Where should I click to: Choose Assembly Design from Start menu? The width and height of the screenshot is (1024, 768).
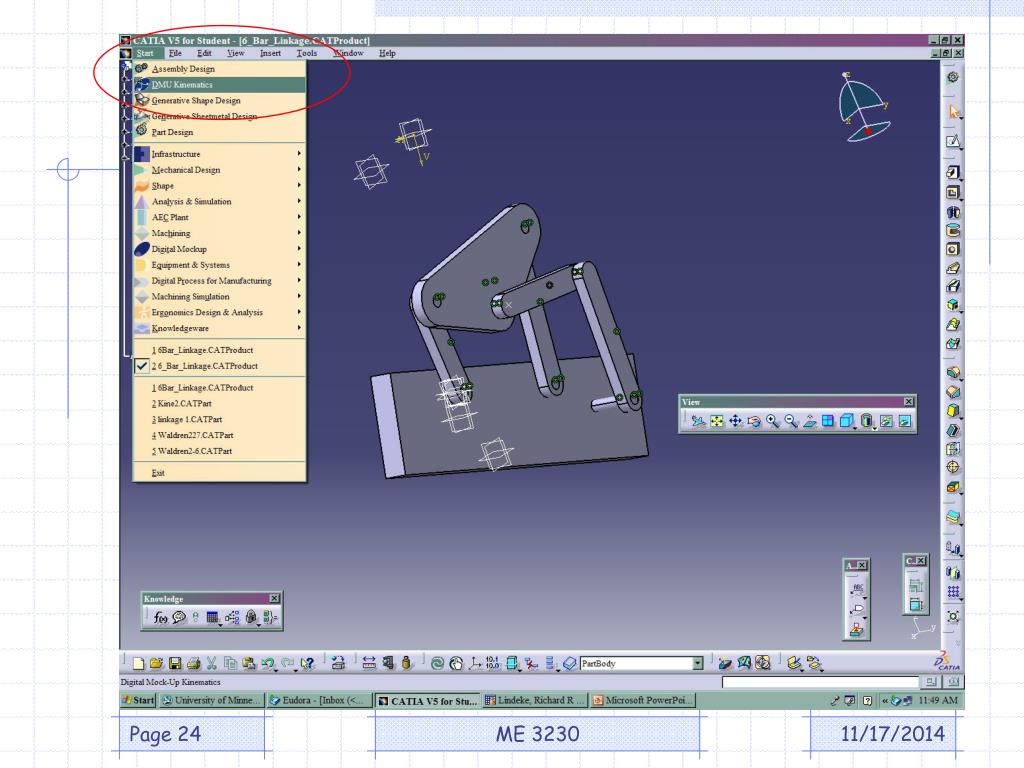[x=219, y=69]
